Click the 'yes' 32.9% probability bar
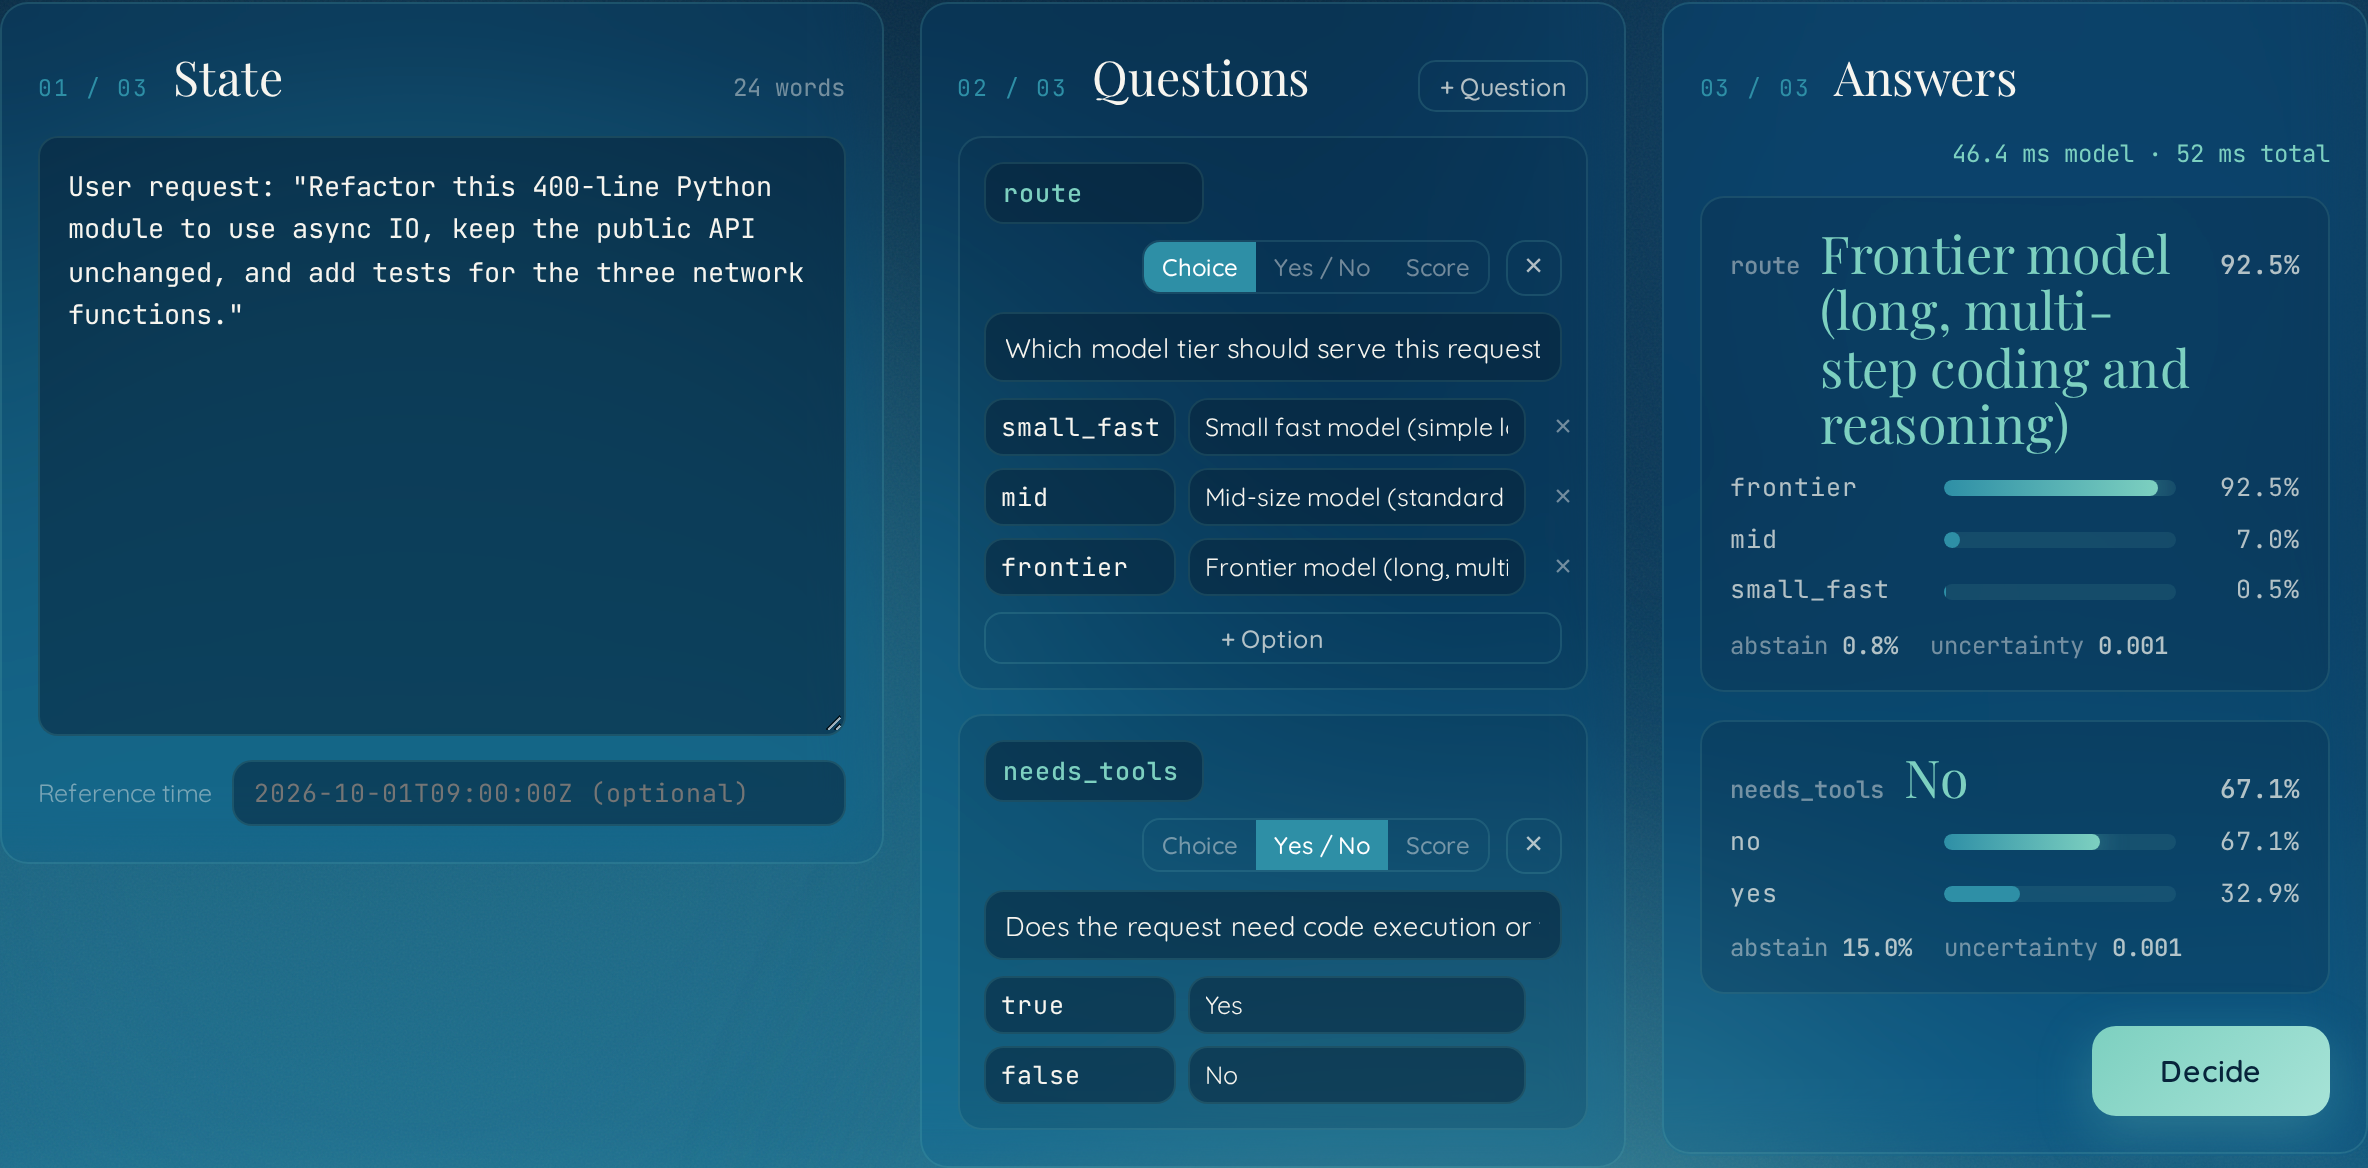2368x1168 pixels. 2059,894
